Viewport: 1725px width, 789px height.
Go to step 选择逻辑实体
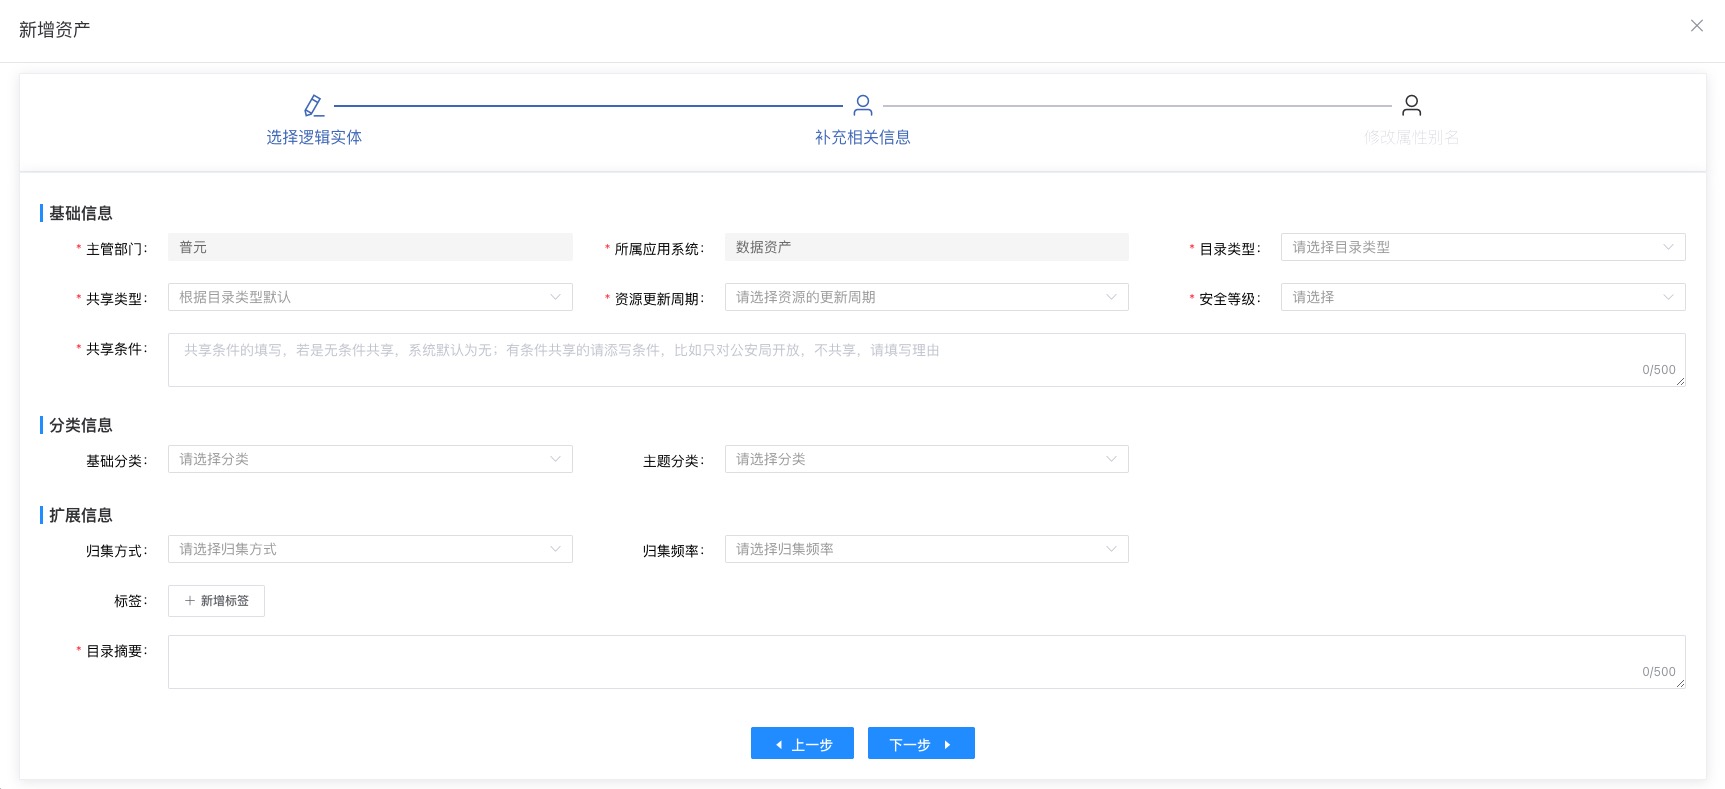coord(314,137)
